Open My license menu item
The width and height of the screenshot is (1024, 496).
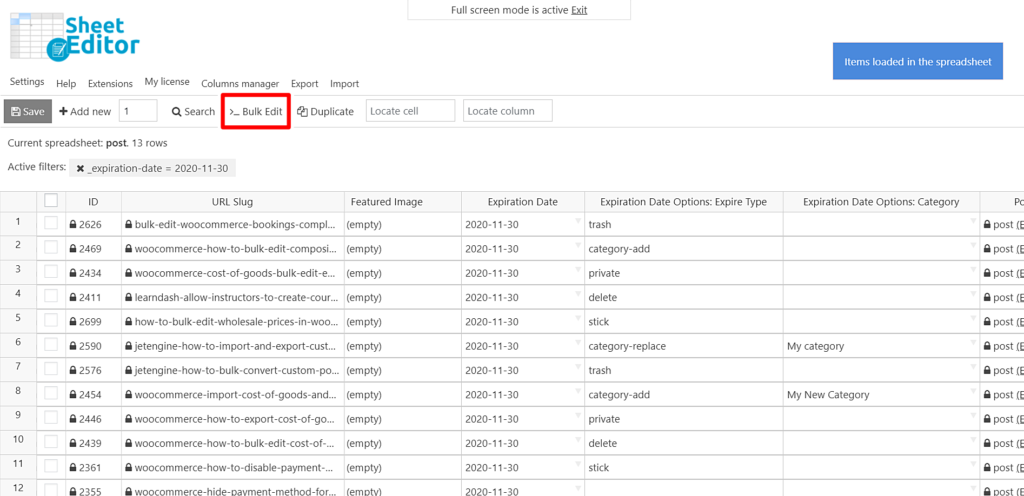pyautogui.click(x=167, y=82)
